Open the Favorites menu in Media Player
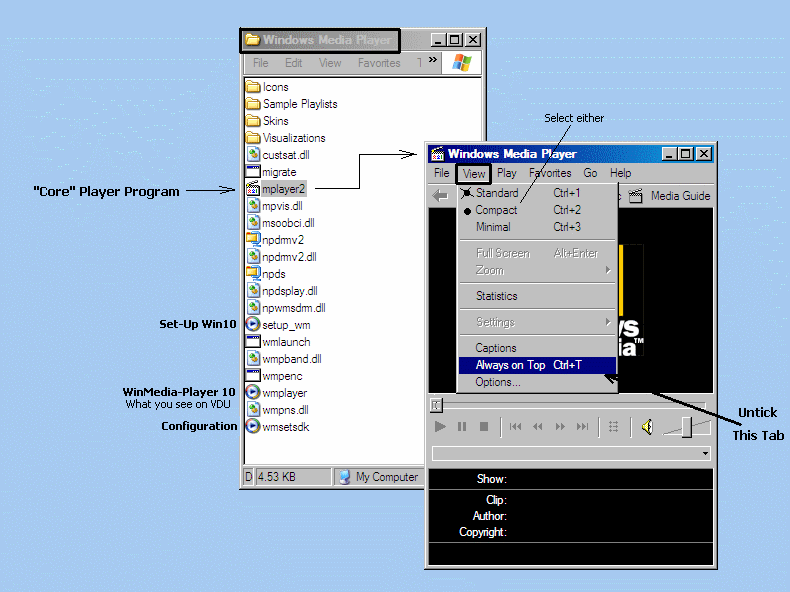Screen dimensions: 790x592 click(x=550, y=173)
